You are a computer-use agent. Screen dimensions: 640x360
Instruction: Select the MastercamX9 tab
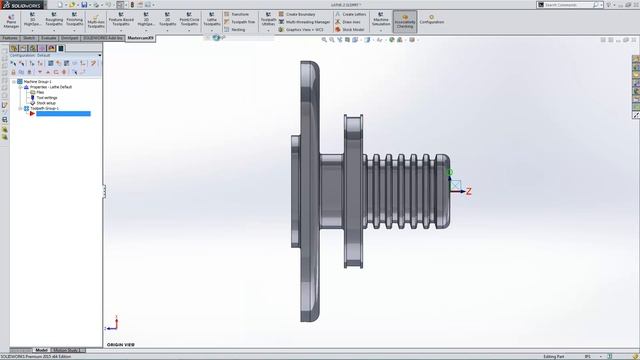pyautogui.click(x=140, y=38)
